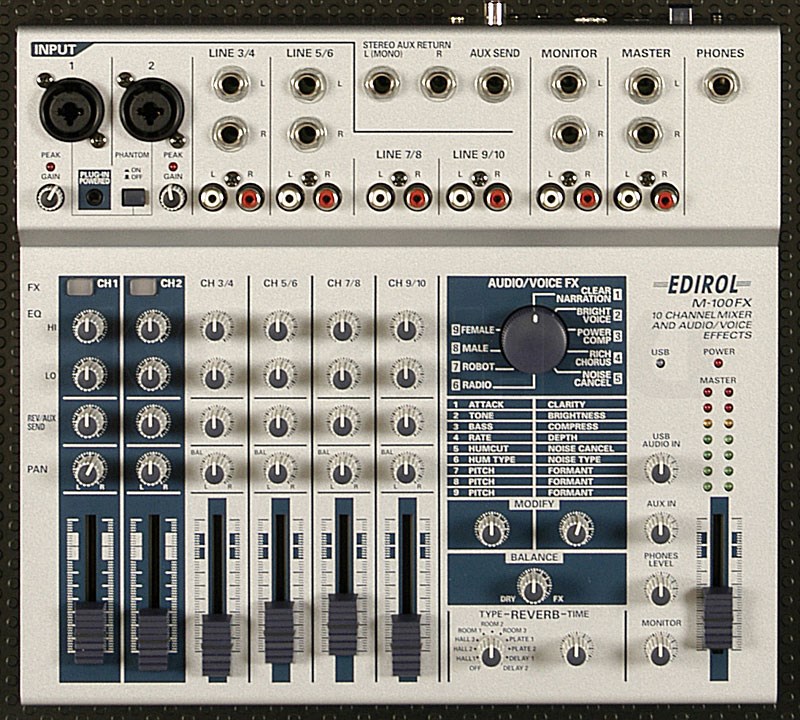
Task: Click the CH1 EQ HI knob
Action: 89,328
